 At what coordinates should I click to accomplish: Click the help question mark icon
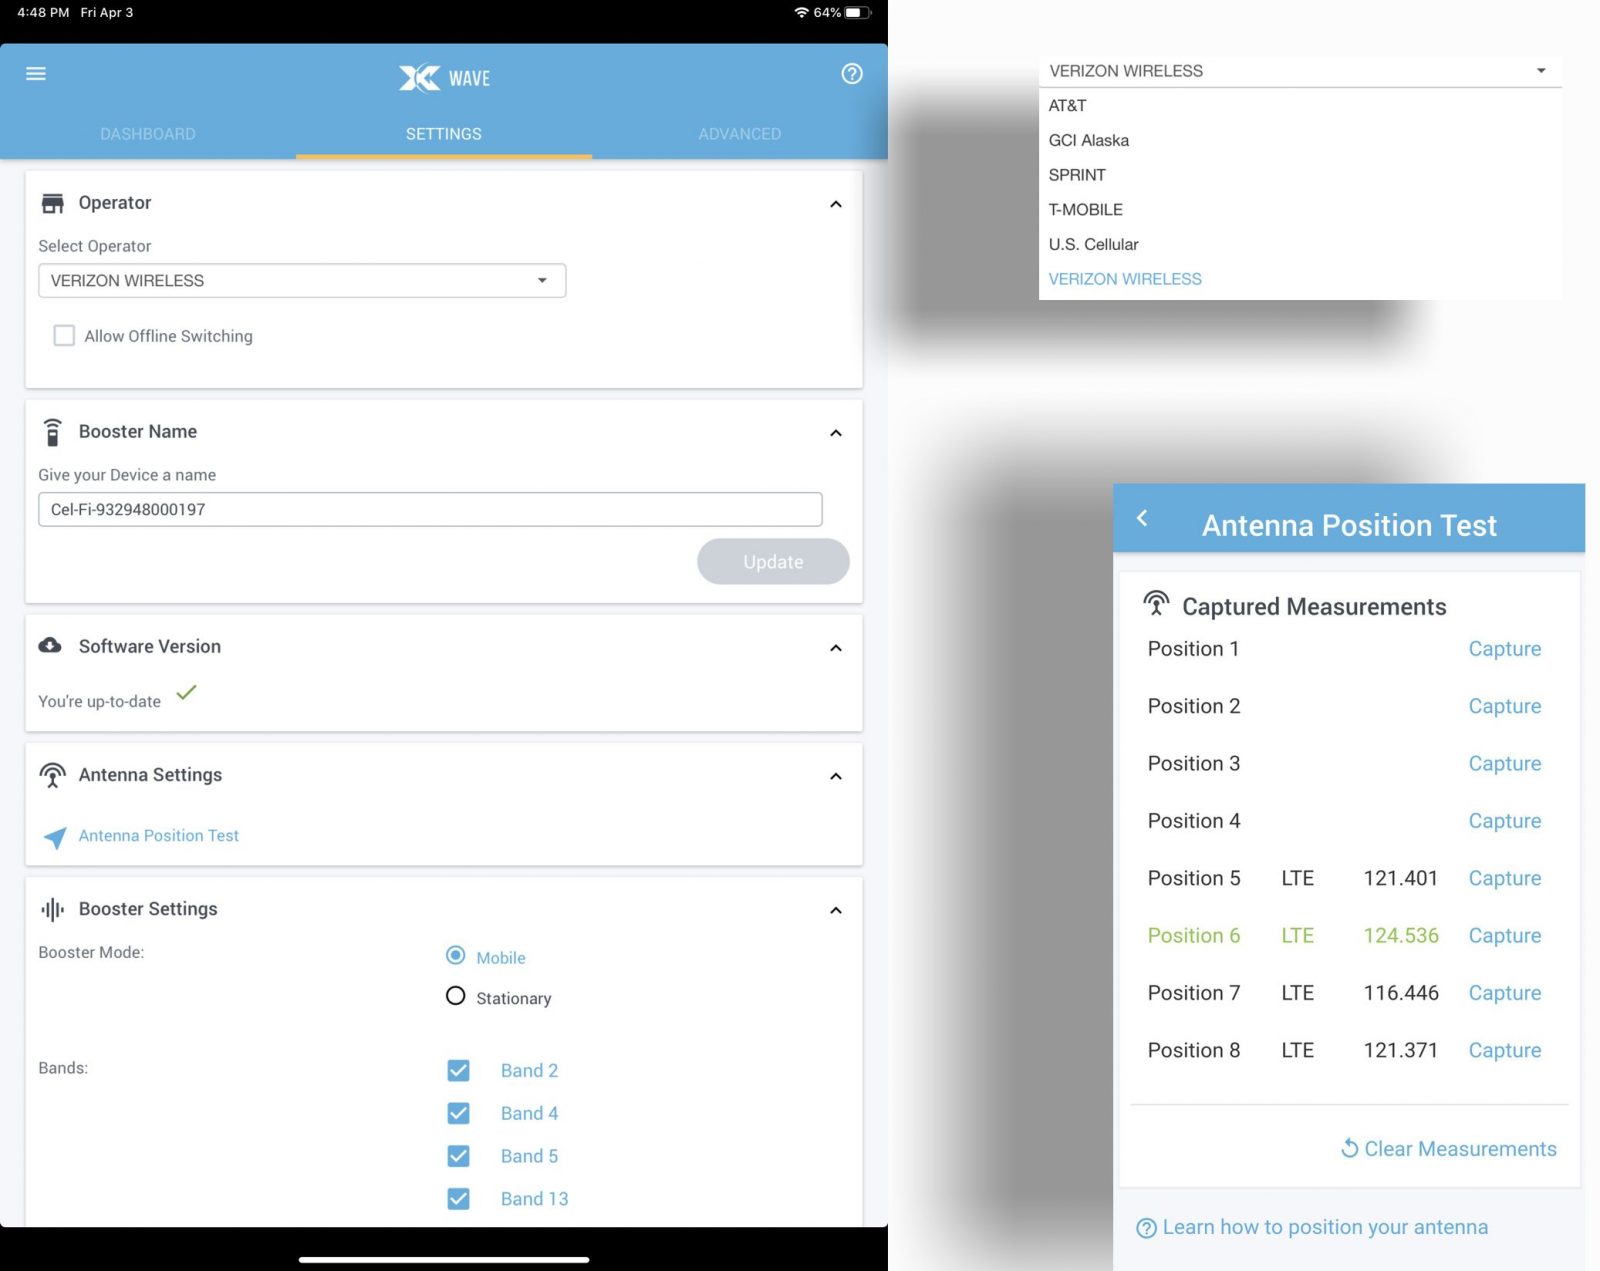click(x=851, y=74)
